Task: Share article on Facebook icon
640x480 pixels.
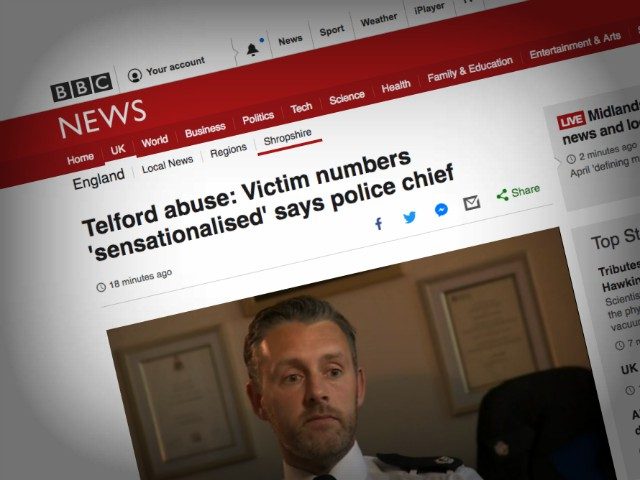Action: [379, 224]
